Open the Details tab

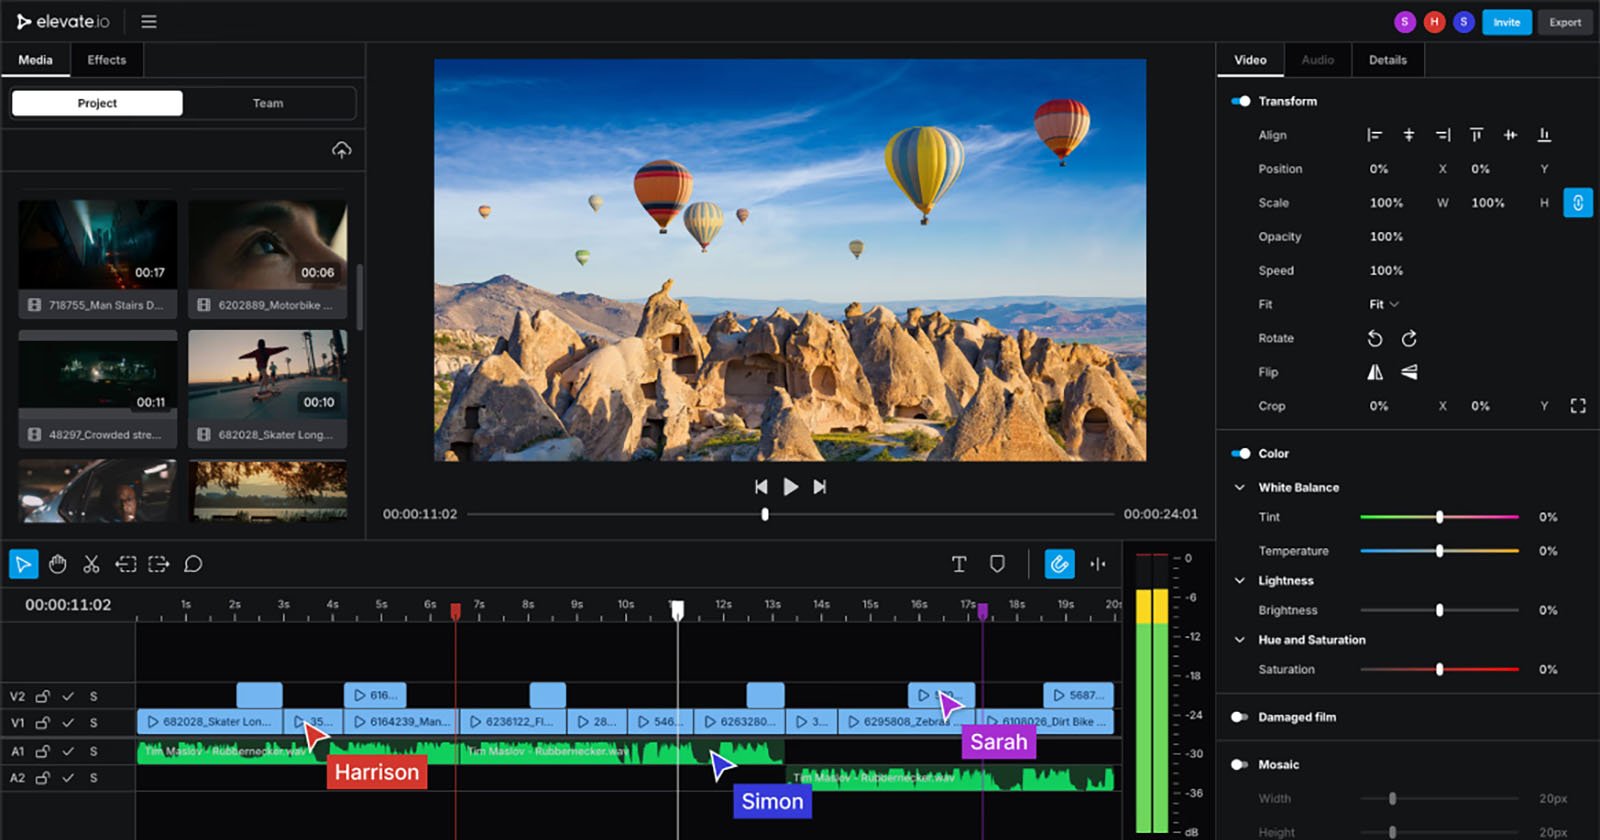click(x=1387, y=60)
